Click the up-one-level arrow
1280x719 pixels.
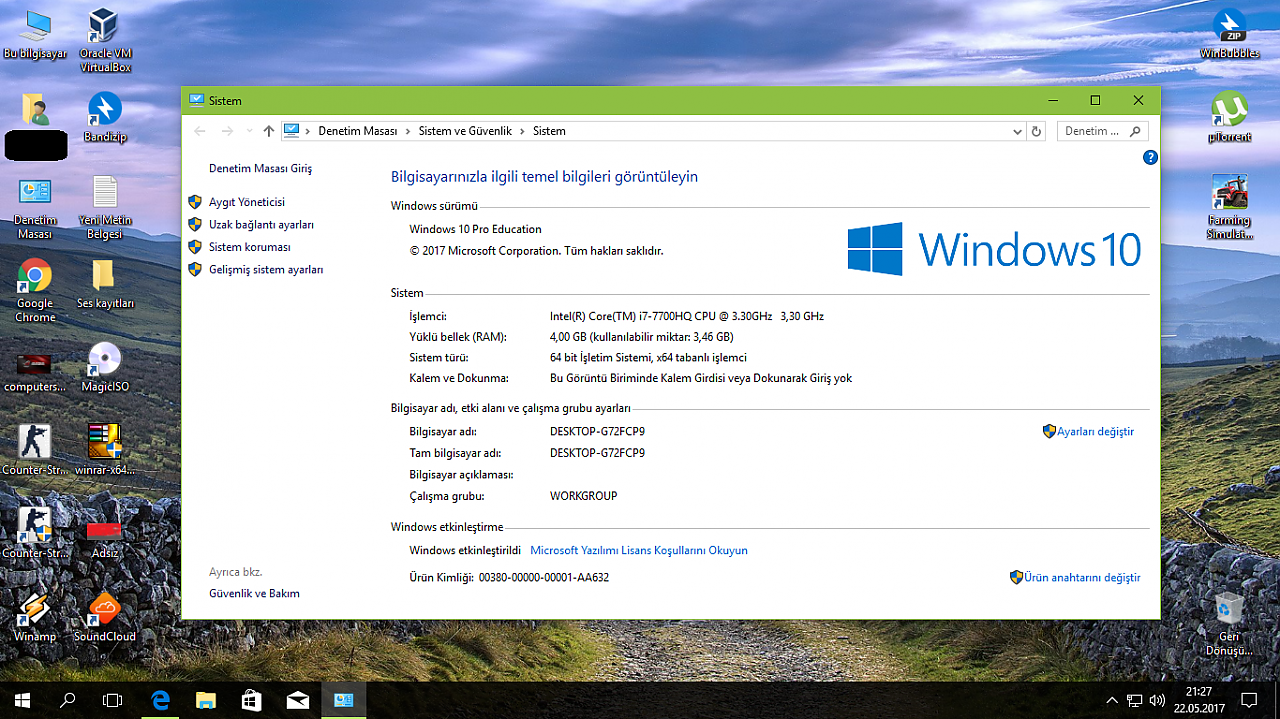268,131
